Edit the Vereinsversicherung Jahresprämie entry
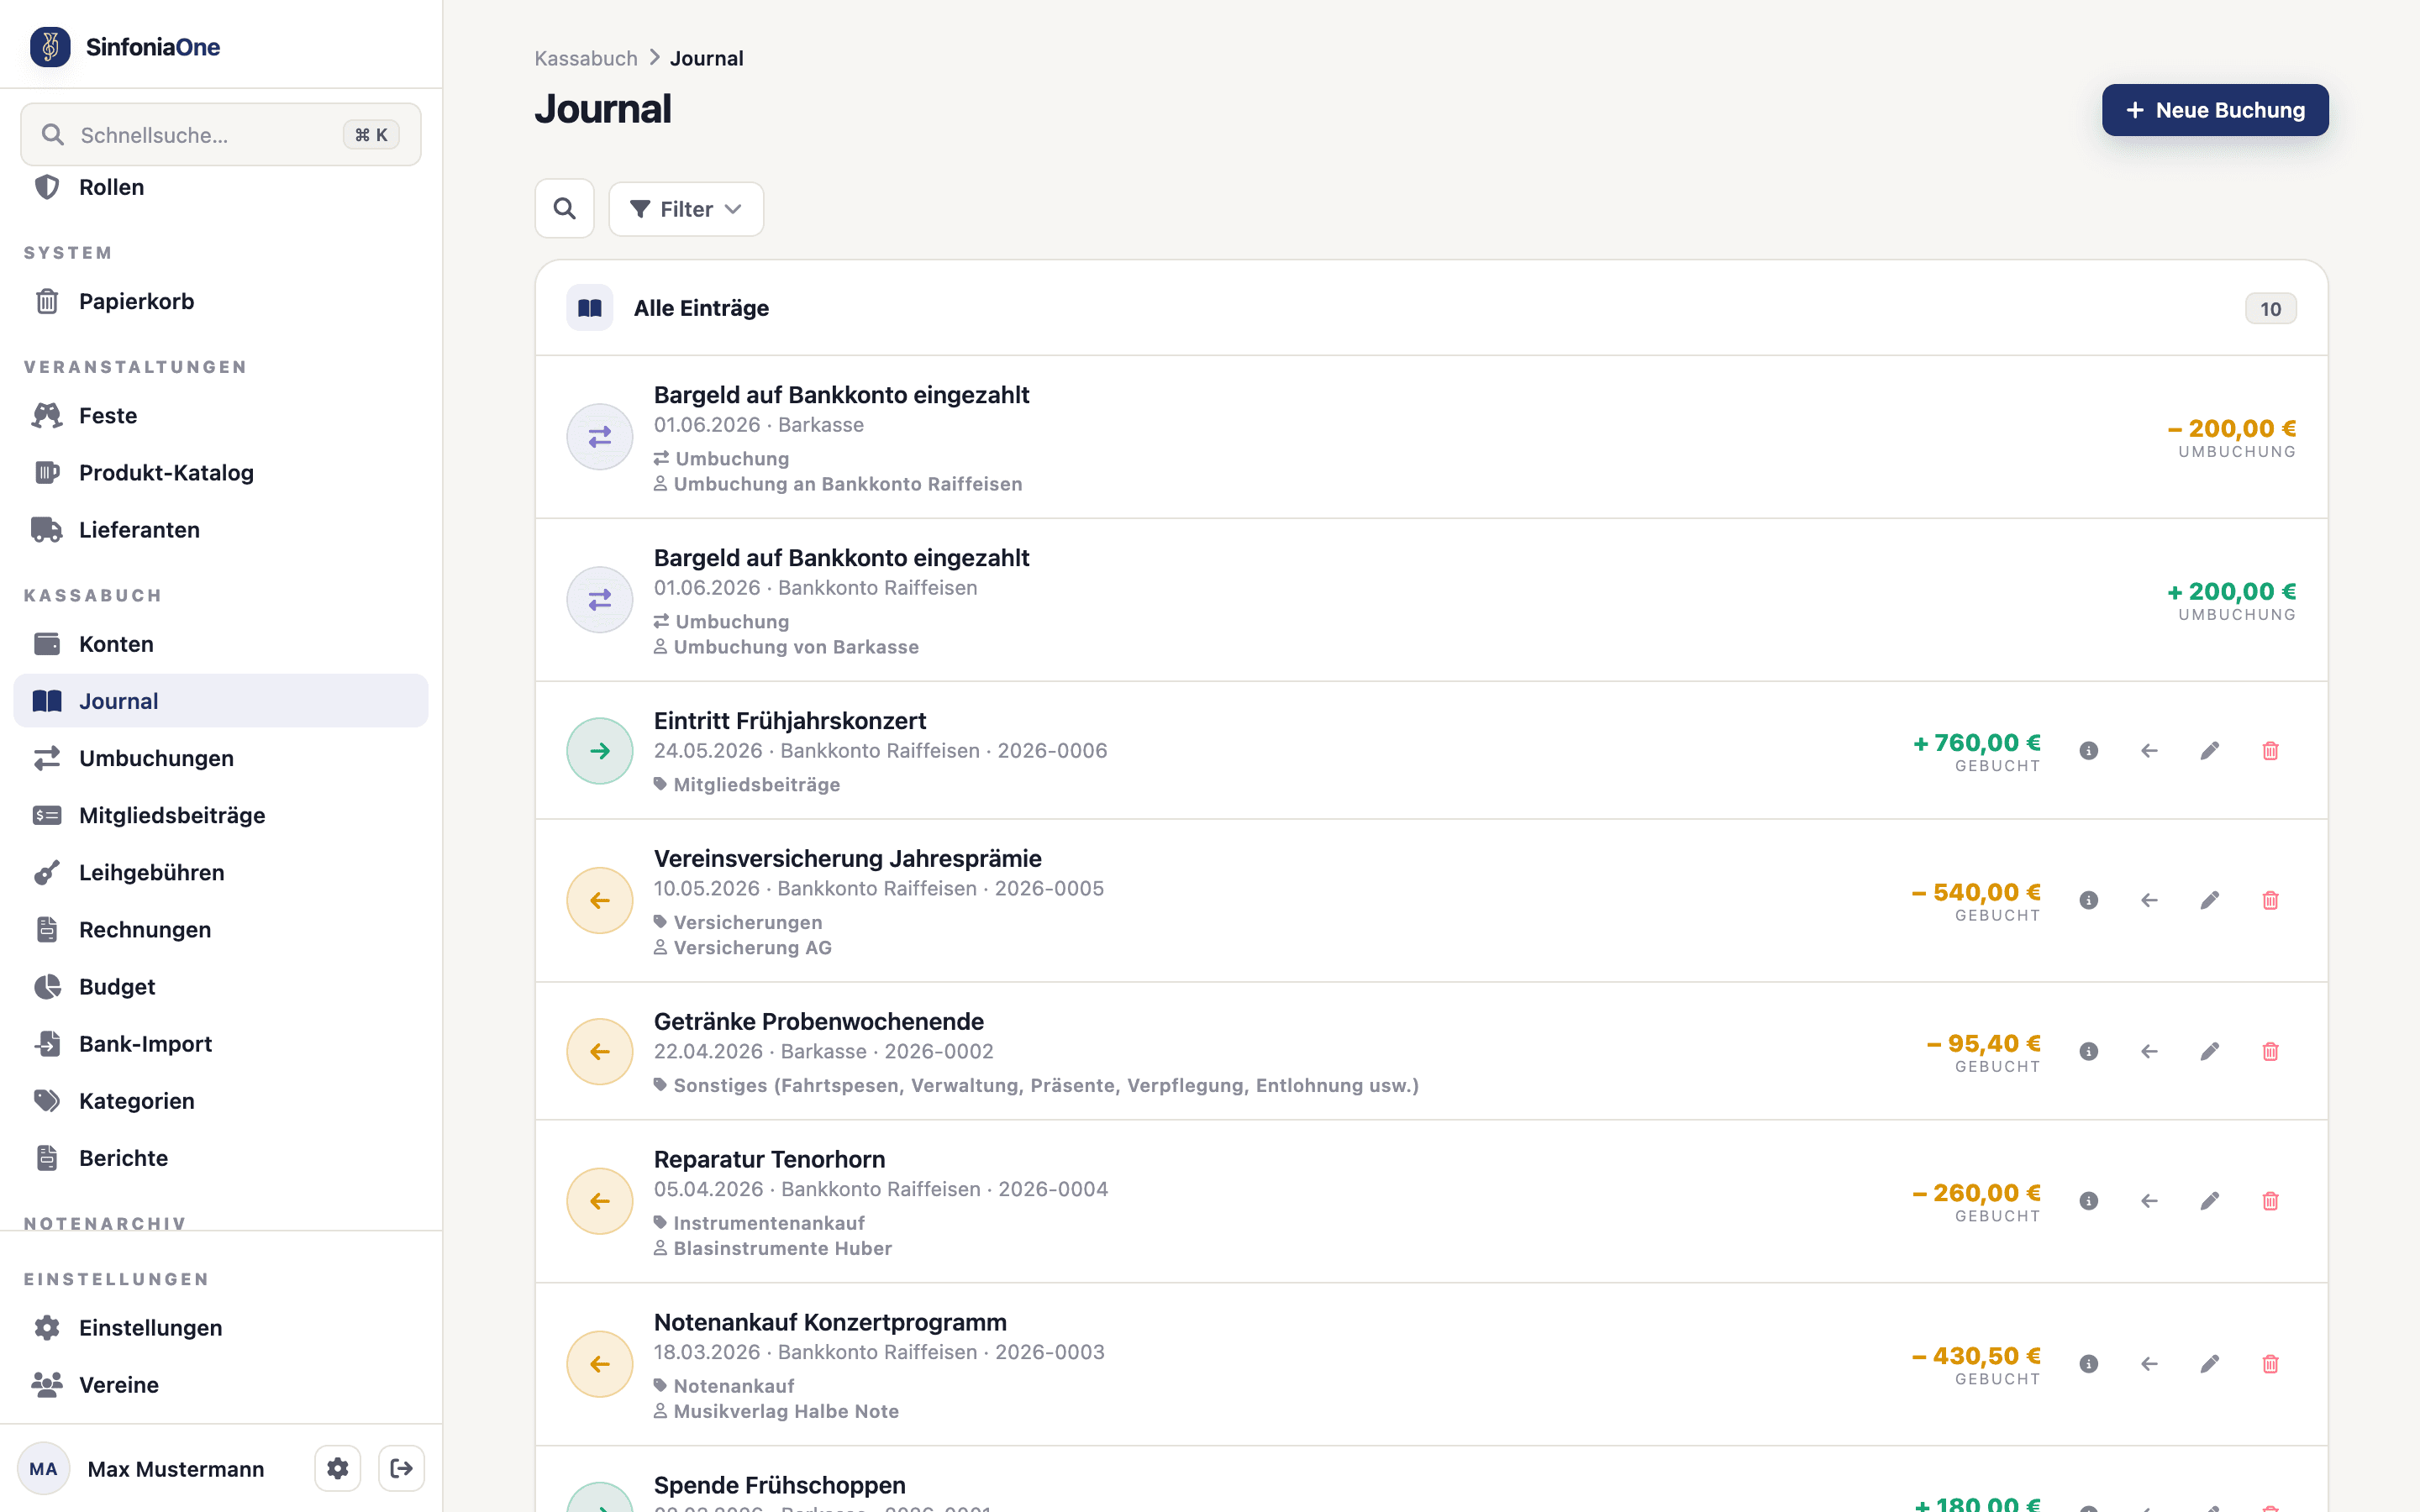The height and width of the screenshot is (1512, 2420). point(2210,900)
